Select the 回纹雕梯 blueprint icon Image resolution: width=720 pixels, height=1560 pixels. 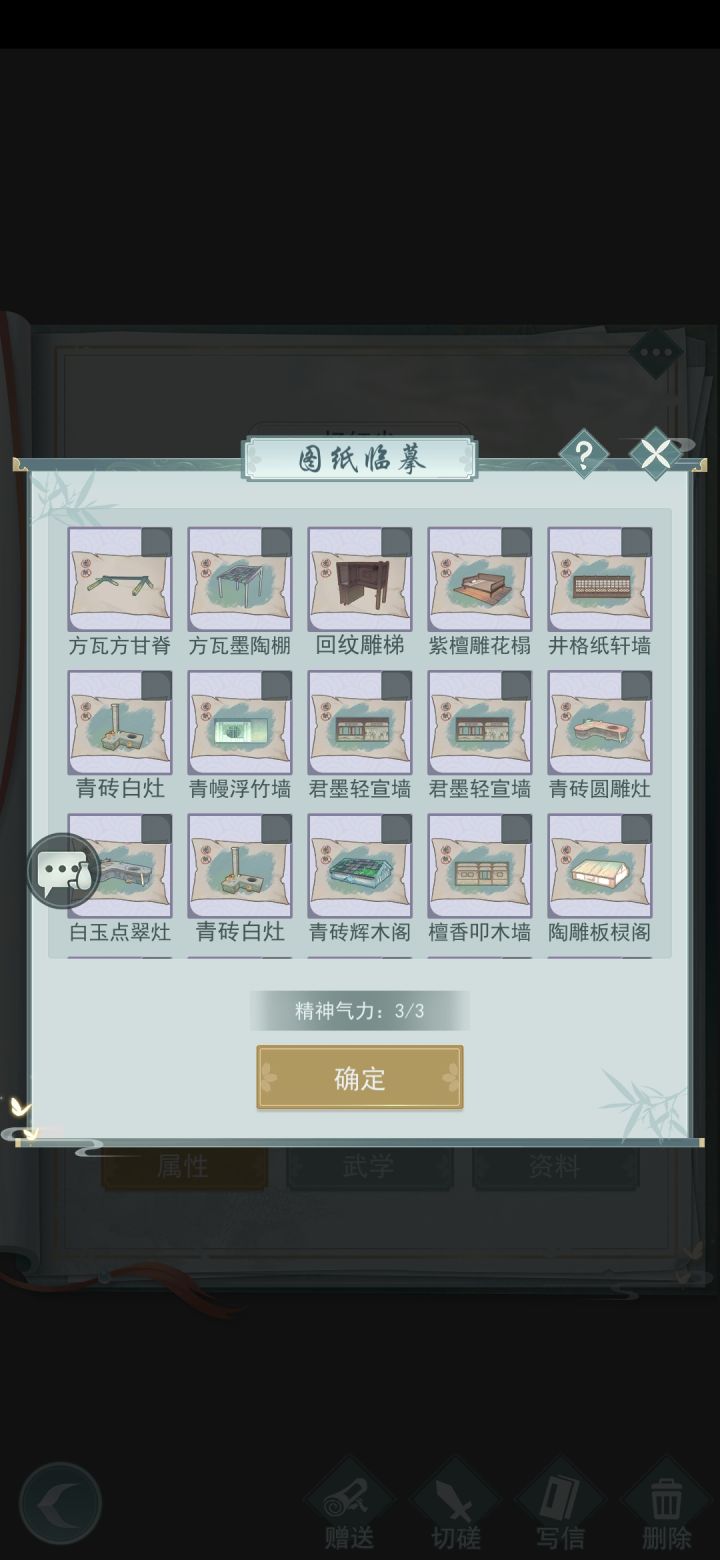[360, 580]
